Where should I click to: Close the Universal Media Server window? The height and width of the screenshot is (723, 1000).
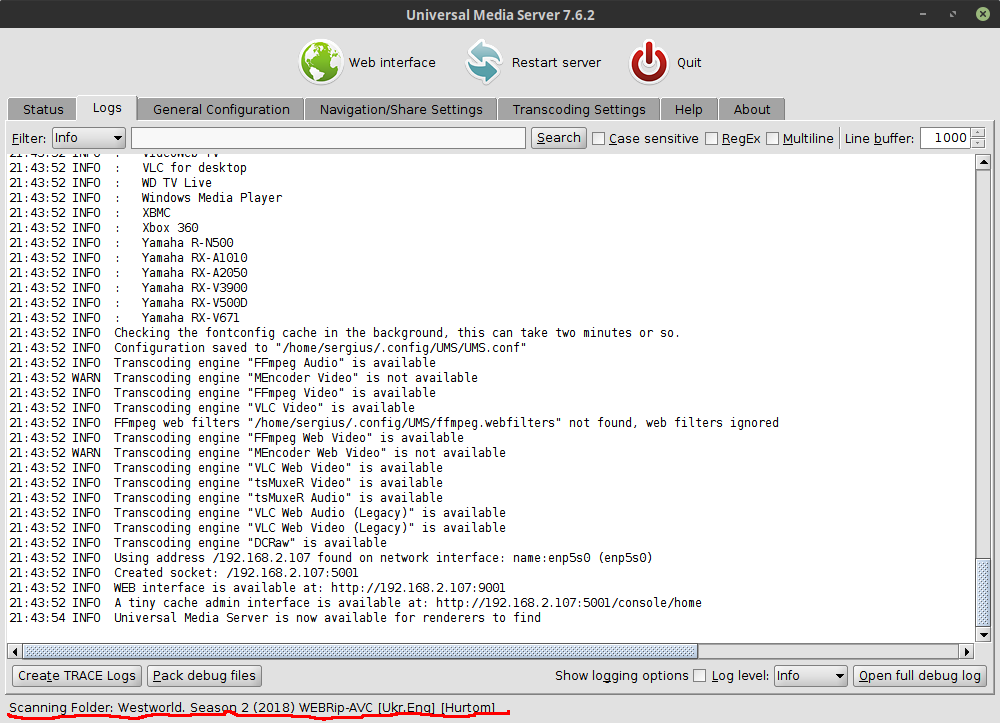point(983,14)
